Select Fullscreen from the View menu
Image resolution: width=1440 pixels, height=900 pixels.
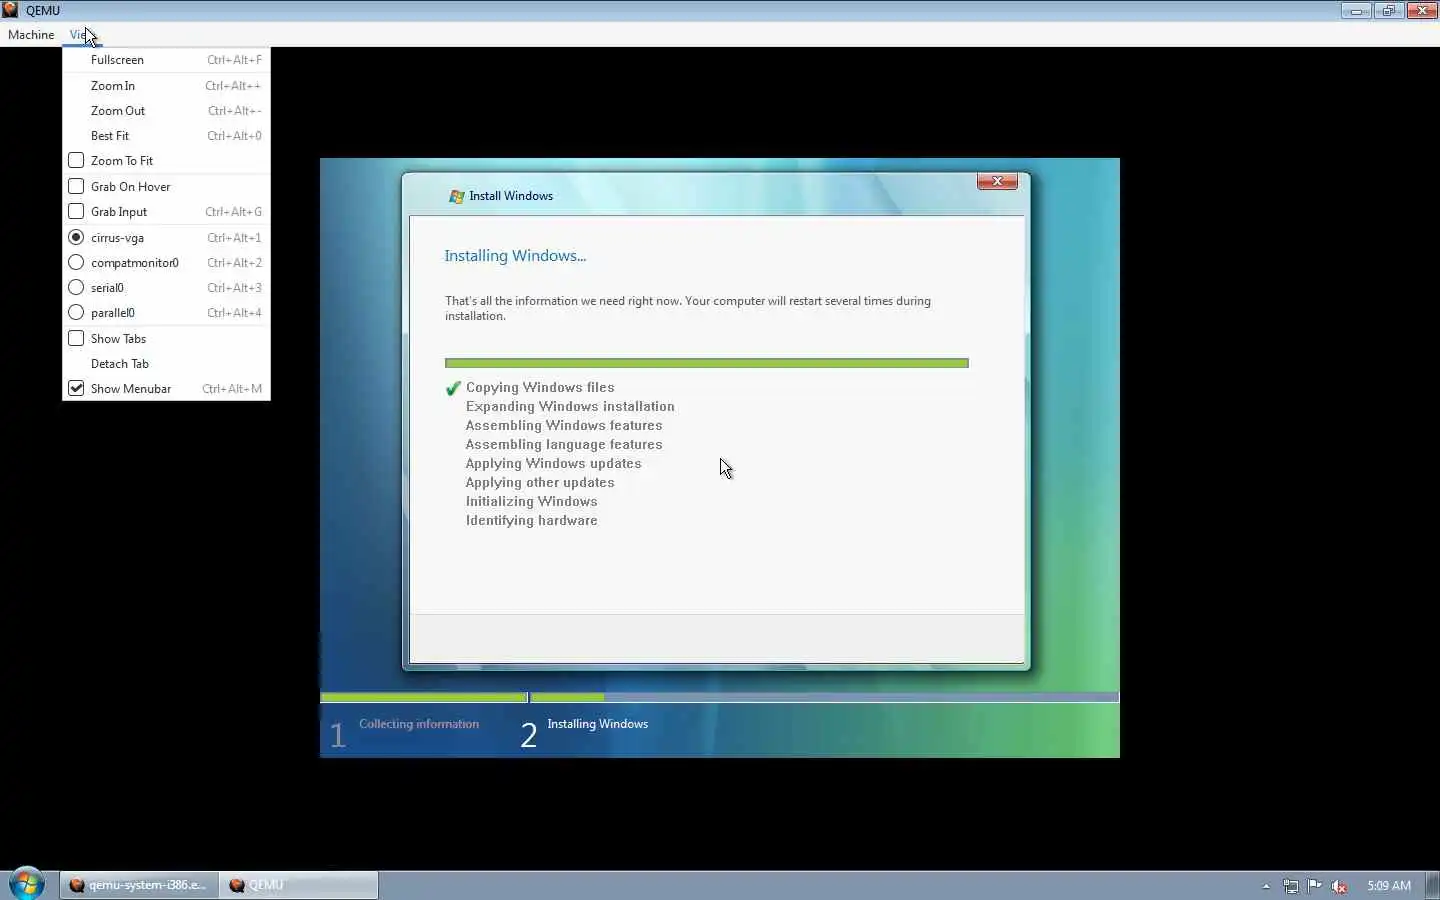(x=166, y=60)
